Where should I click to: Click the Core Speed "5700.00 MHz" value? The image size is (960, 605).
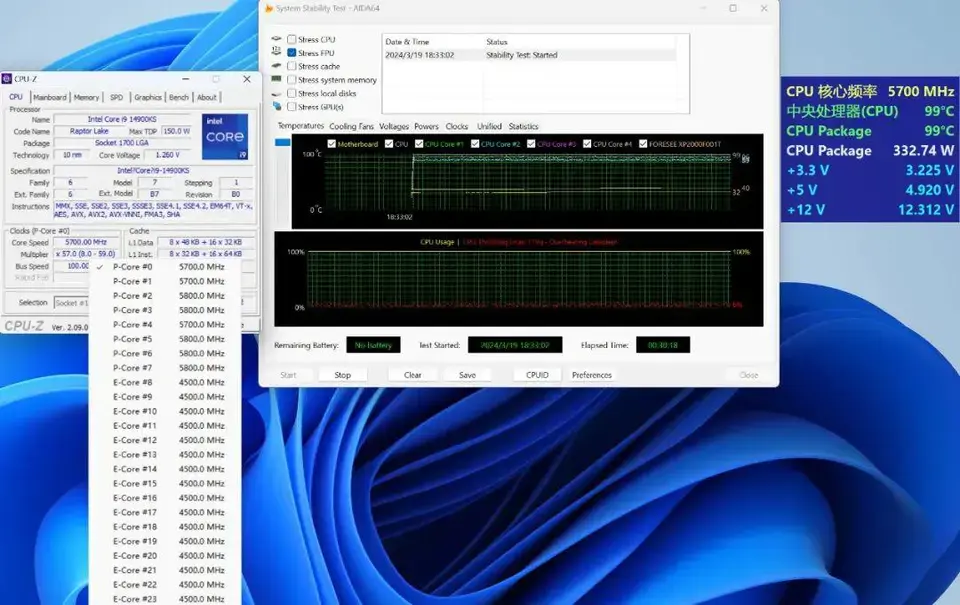[x=86, y=242]
